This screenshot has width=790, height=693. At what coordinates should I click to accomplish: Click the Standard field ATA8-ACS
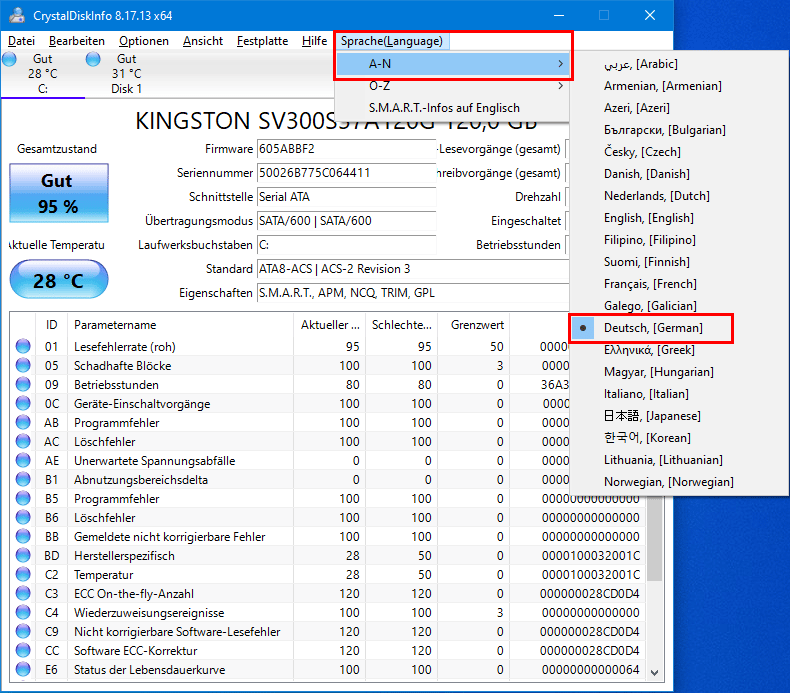pos(413,269)
